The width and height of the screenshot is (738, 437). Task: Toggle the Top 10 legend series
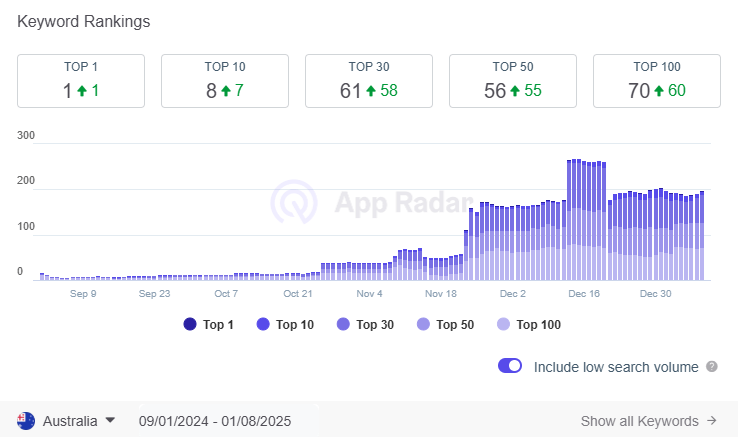285,324
